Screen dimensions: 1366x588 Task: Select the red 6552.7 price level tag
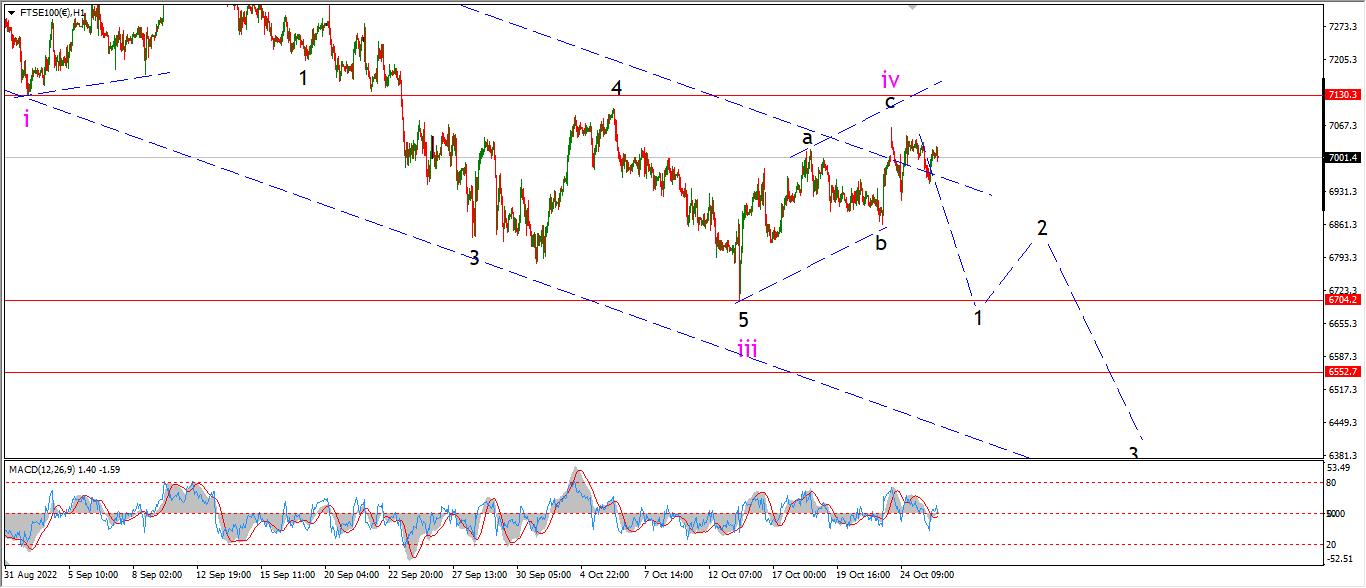coord(1343,371)
